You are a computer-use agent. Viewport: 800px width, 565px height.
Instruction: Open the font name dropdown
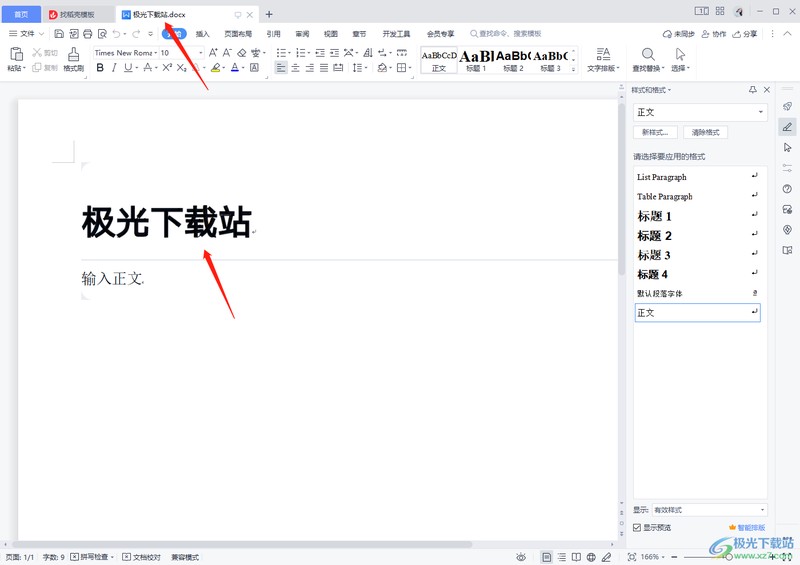tap(156, 53)
